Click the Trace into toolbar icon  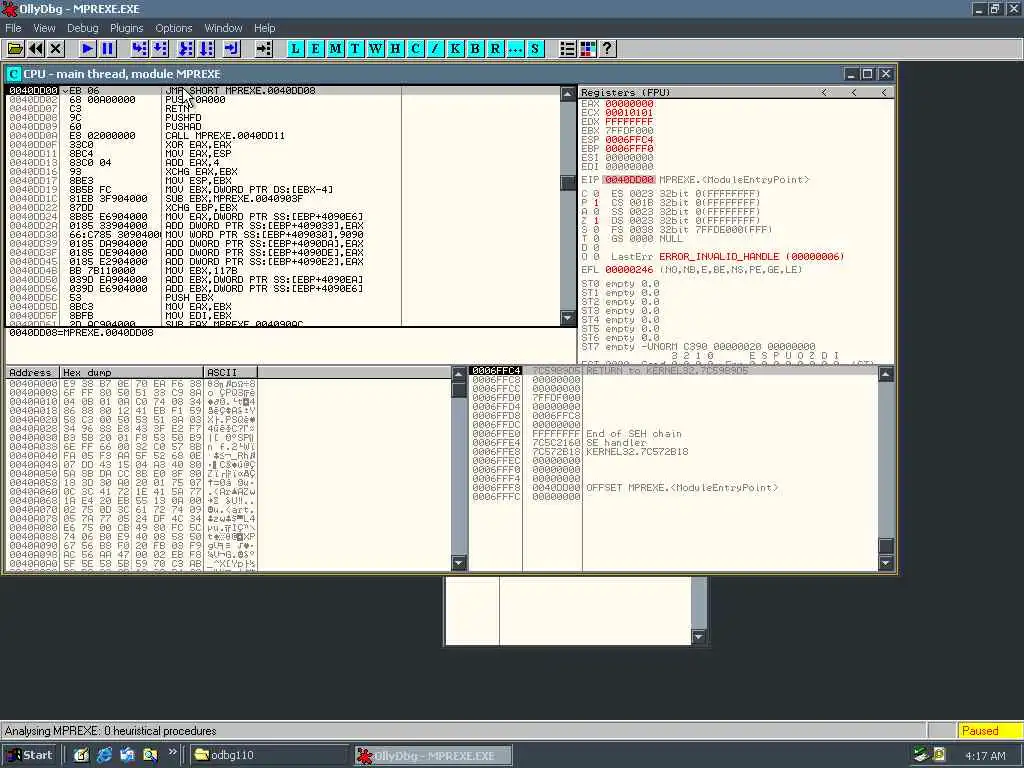pyautogui.click(x=186, y=48)
